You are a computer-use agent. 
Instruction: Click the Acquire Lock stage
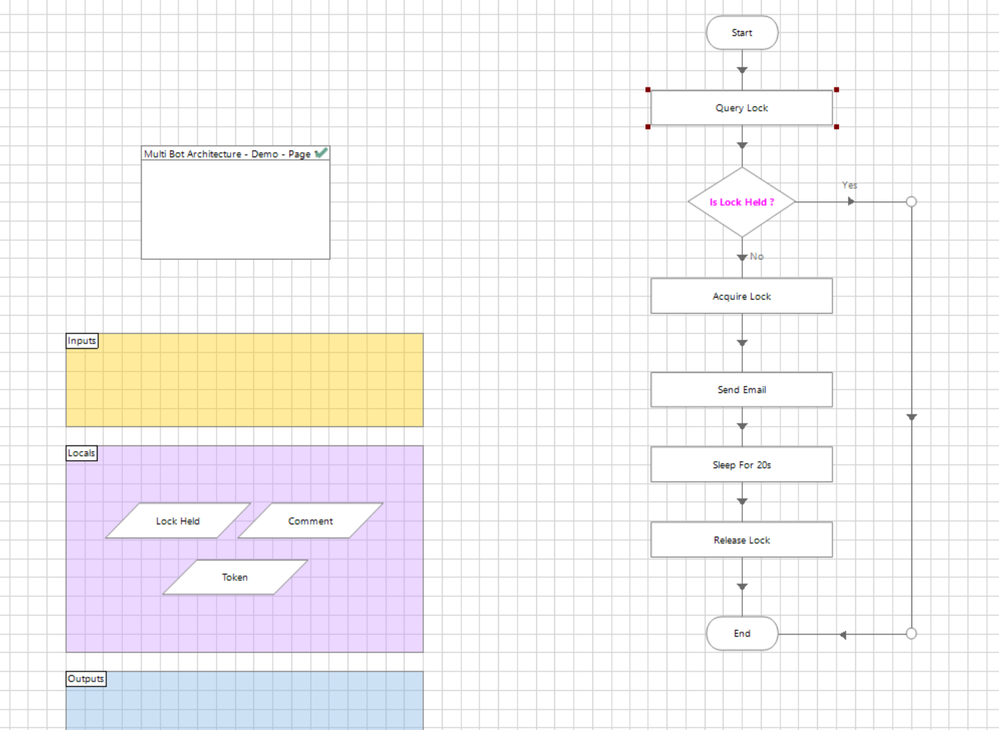click(x=742, y=296)
